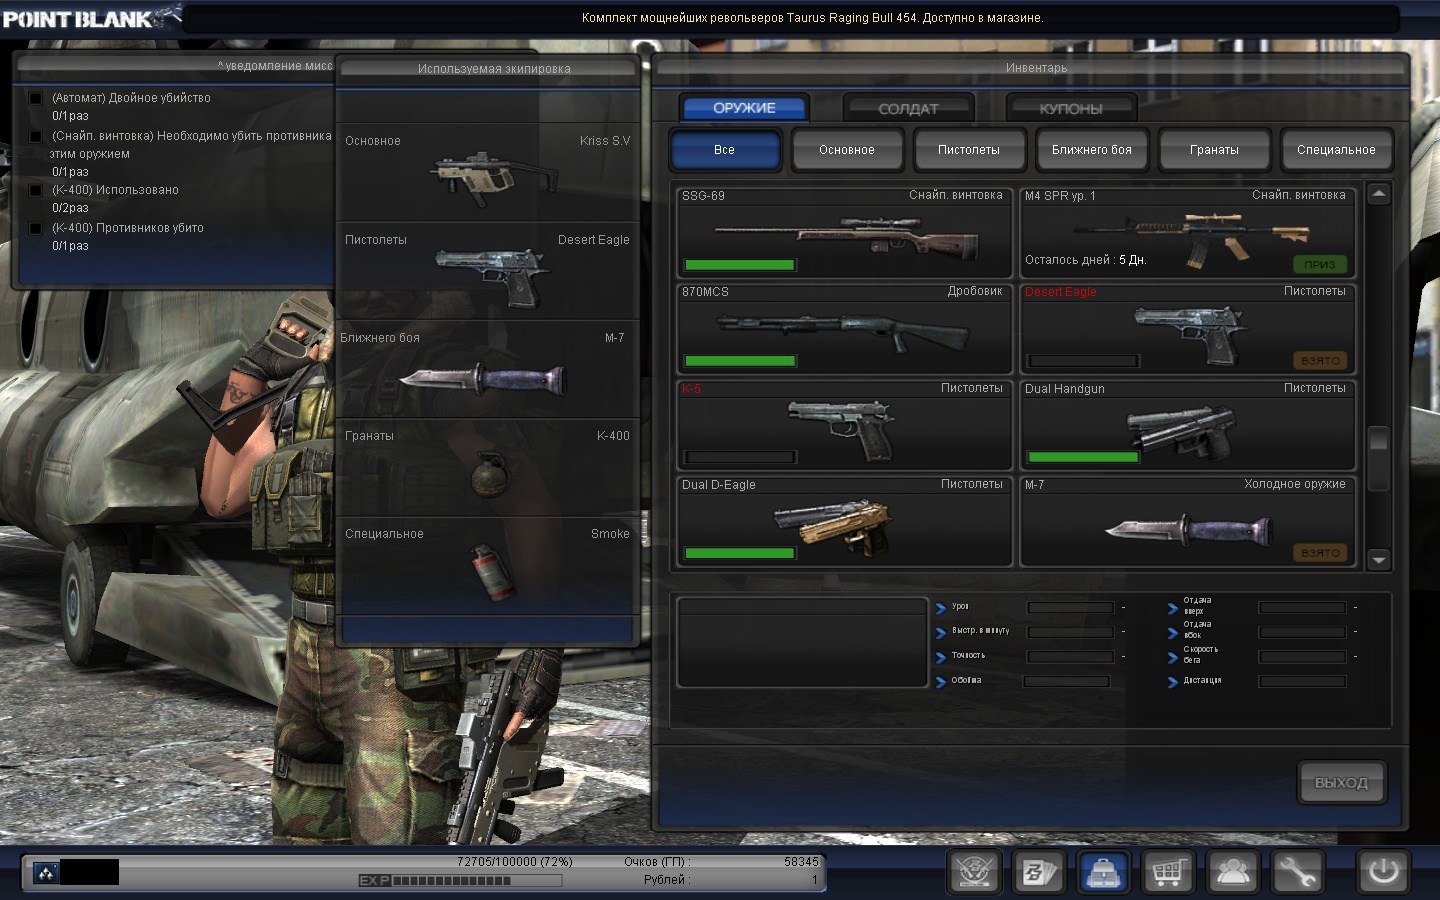
Task: Filter inventory by Пистолеты
Action: coord(969,150)
